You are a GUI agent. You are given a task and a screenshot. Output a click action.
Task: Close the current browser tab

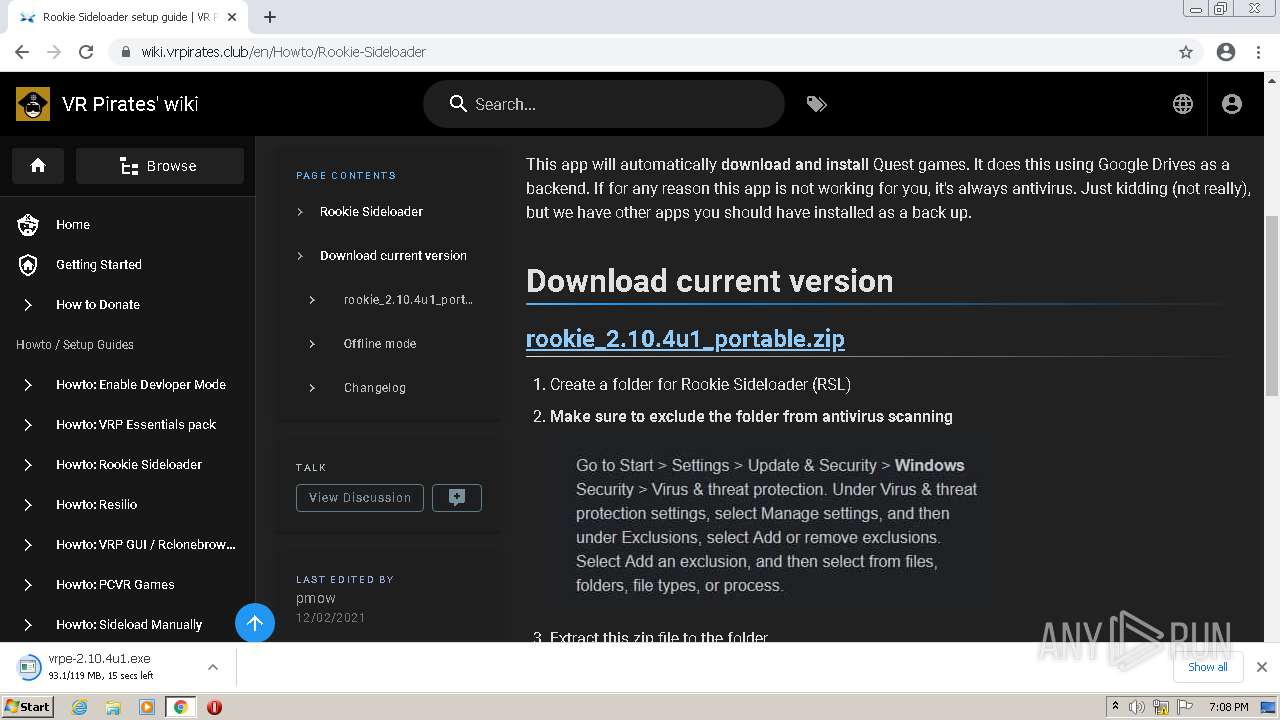(232, 17)
